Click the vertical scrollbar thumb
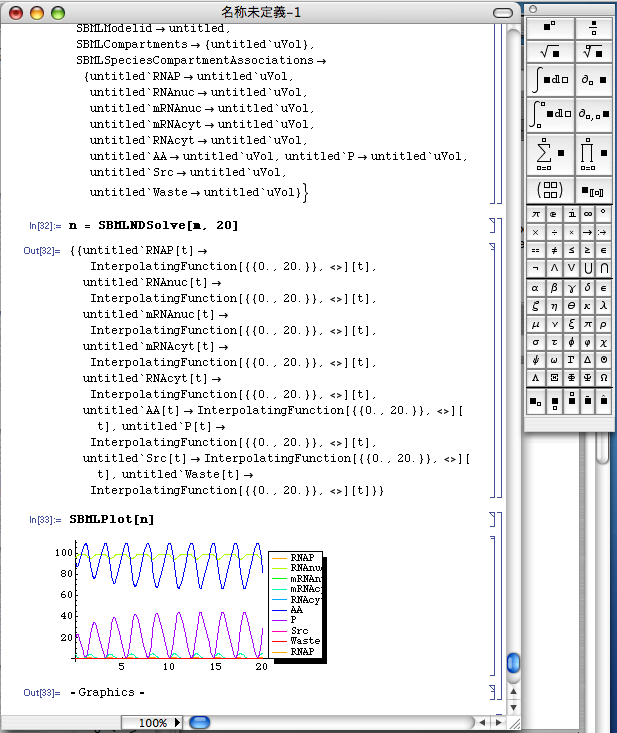This screenshot has width=617, height=733. tap(513, 663)
